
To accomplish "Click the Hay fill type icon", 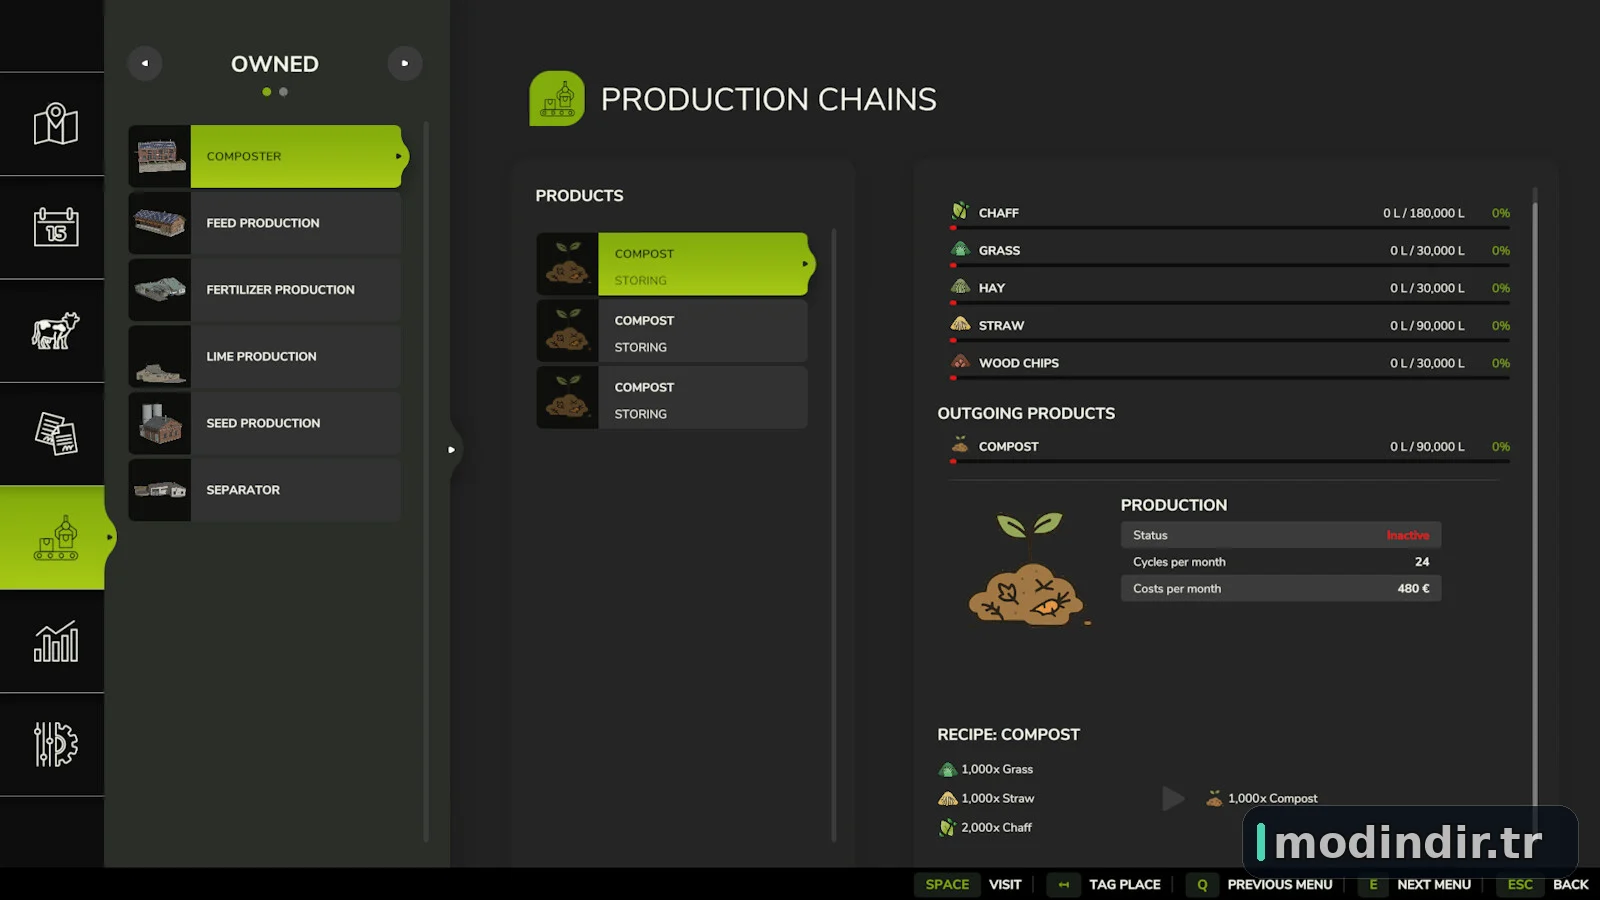I will (x=960, y=286).
